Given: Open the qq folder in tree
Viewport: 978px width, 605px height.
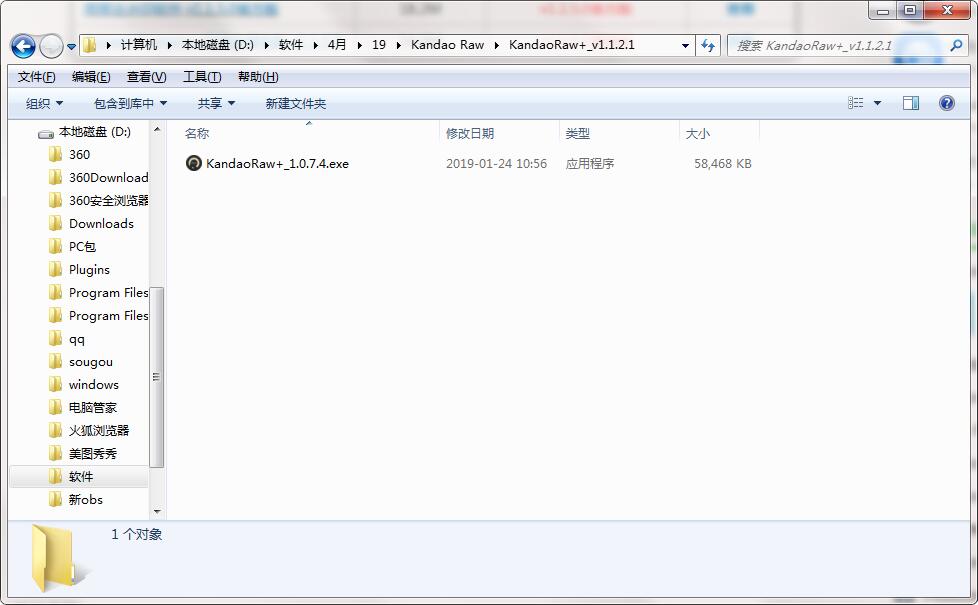Looking at the screenshot, I should (76, 339).
